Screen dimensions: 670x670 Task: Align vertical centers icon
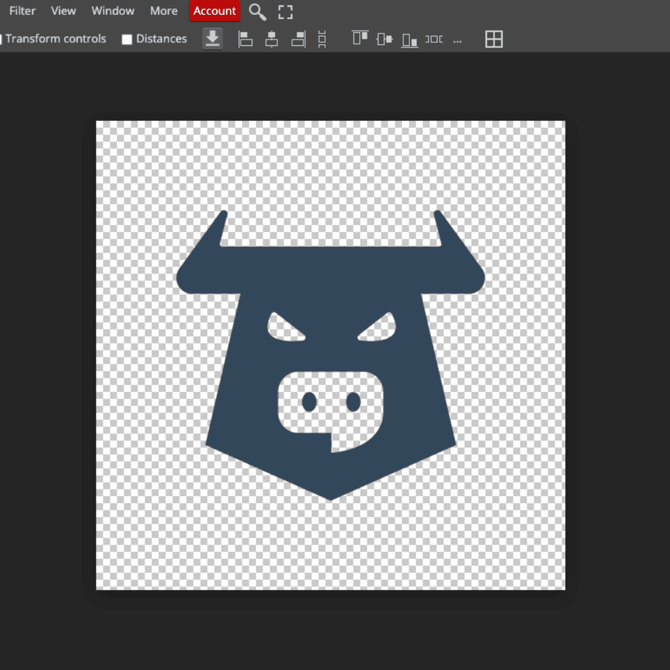(x=385, y=39)
